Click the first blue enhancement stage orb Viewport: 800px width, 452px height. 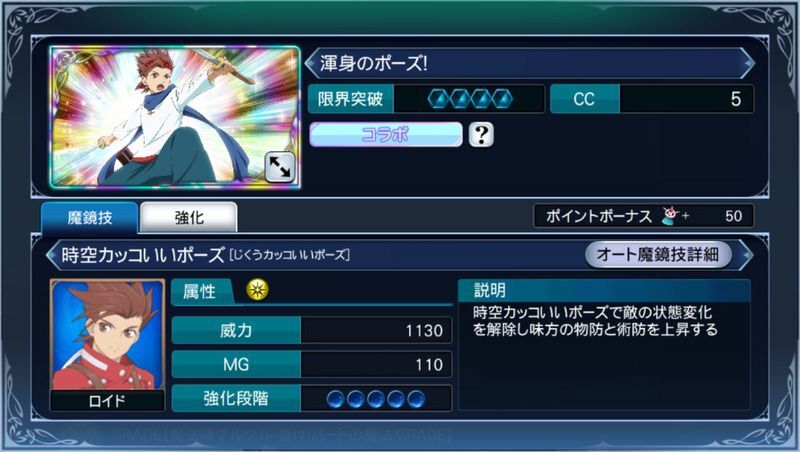tap(336, 399)
